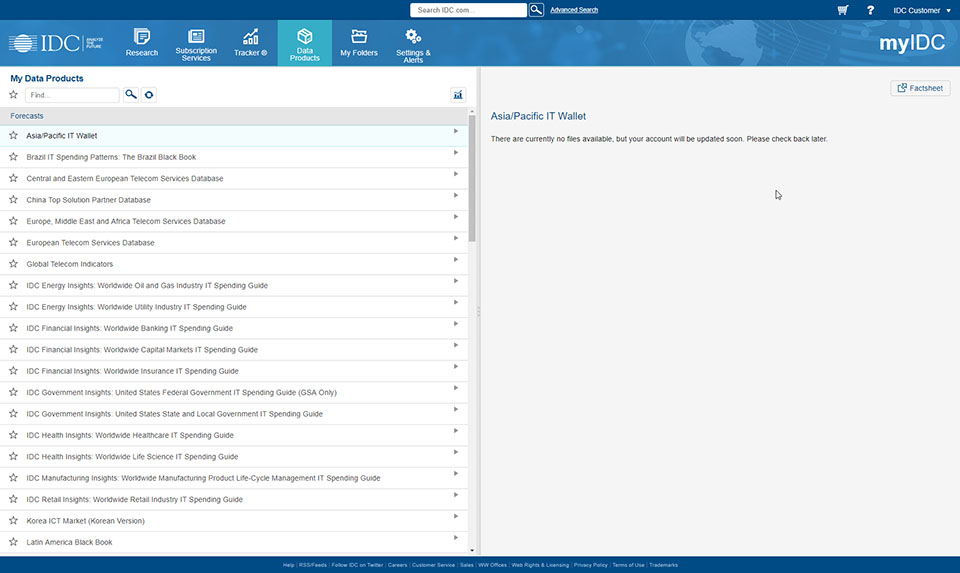The width and height of the screenshot is (960, 573).
Task: Toggle favorites filter star beside Find field
Action: (x=13, y=94)
